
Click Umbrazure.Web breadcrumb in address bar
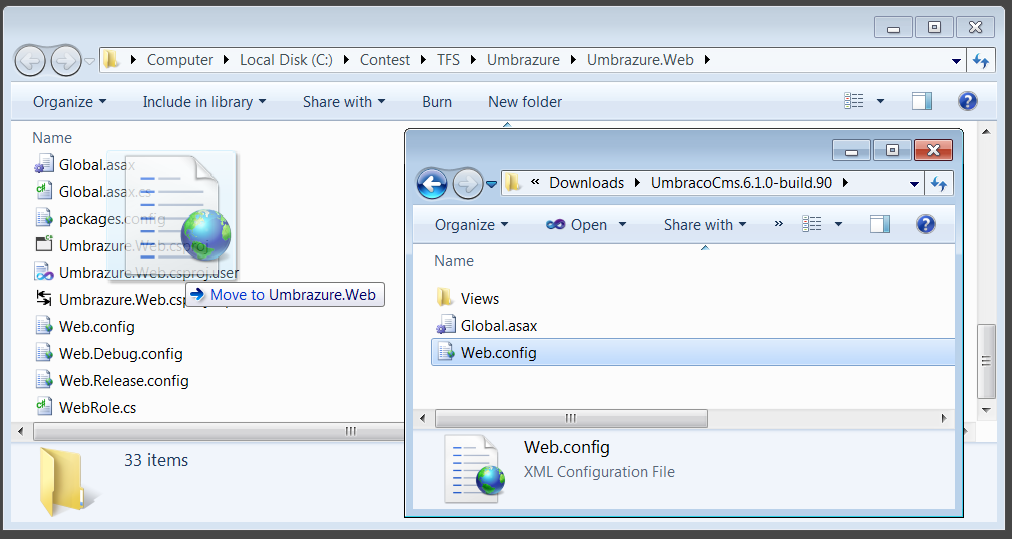pos(640,60)
